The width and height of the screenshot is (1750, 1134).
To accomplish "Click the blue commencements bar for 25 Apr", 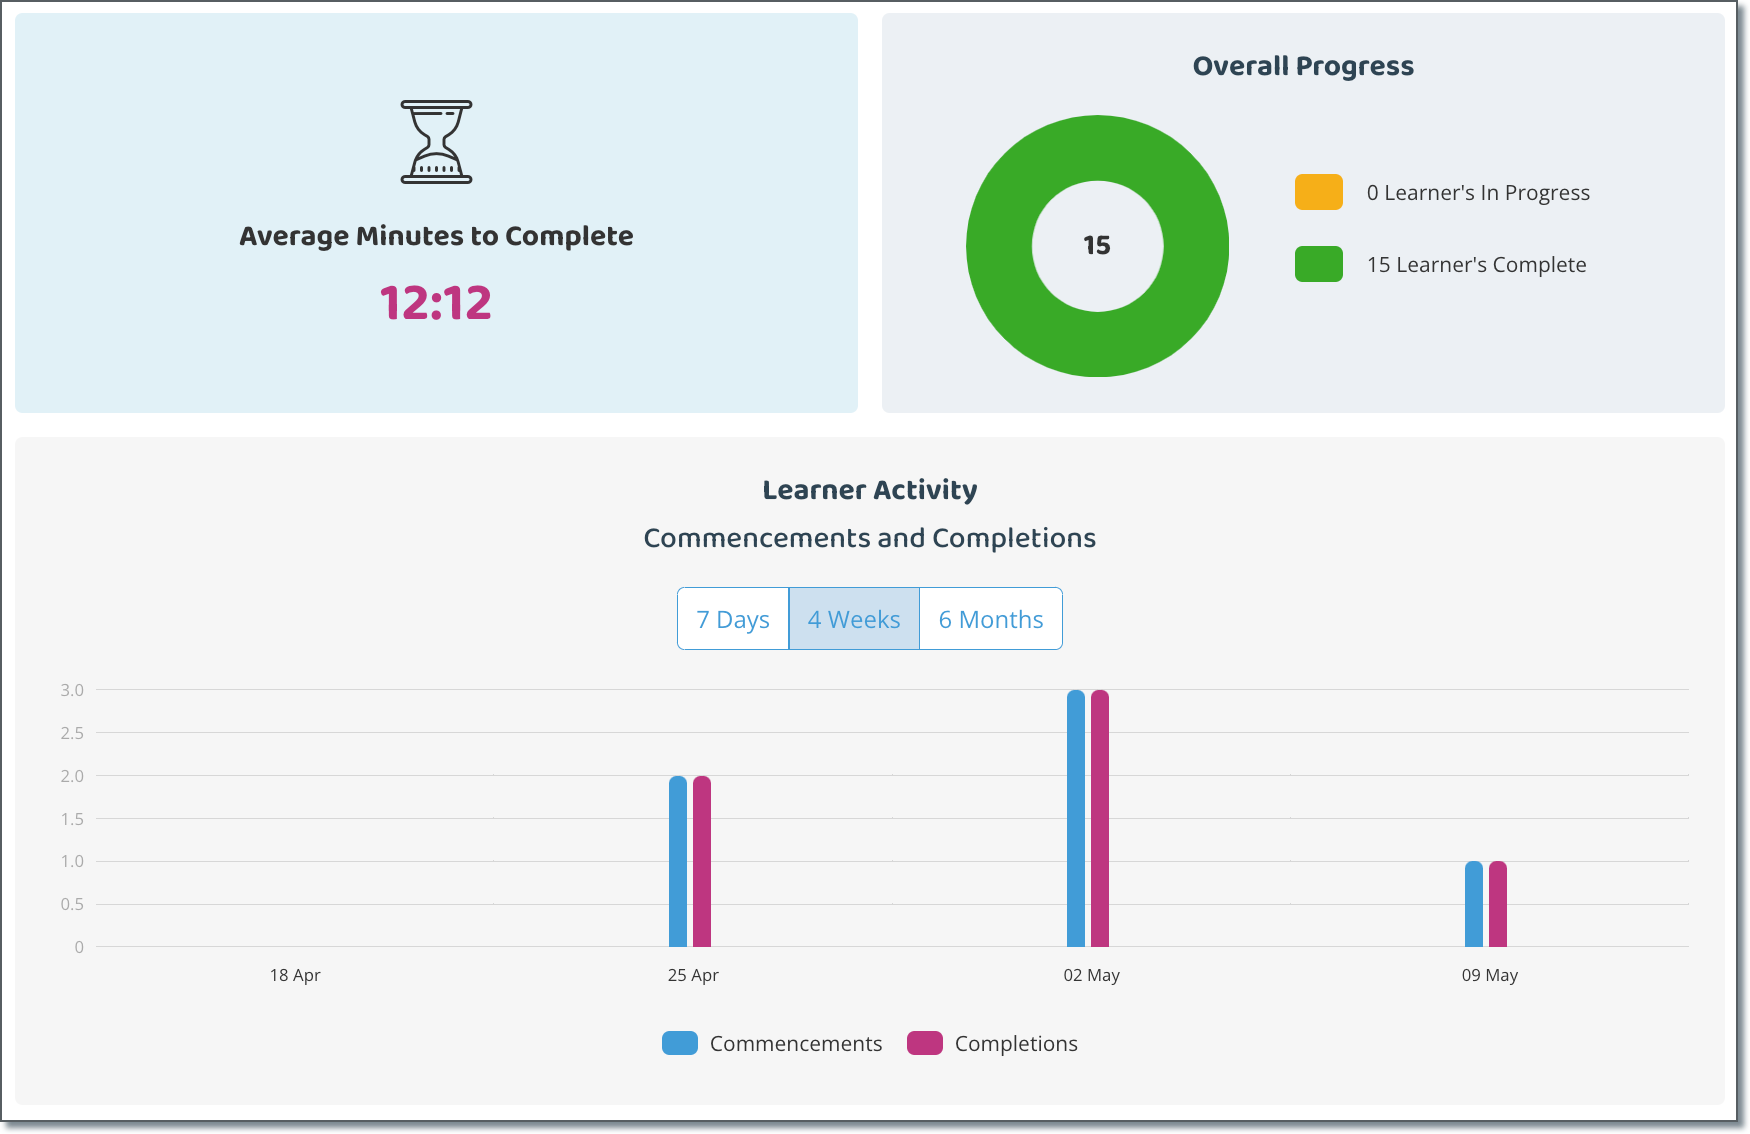I will tap(678, 861).
